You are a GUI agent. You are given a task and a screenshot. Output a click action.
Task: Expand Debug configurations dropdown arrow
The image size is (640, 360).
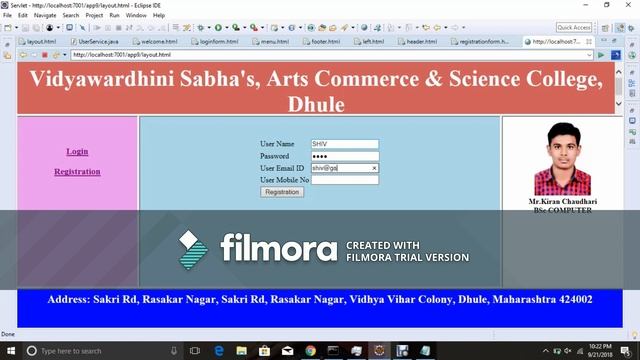tap(209, 28)
